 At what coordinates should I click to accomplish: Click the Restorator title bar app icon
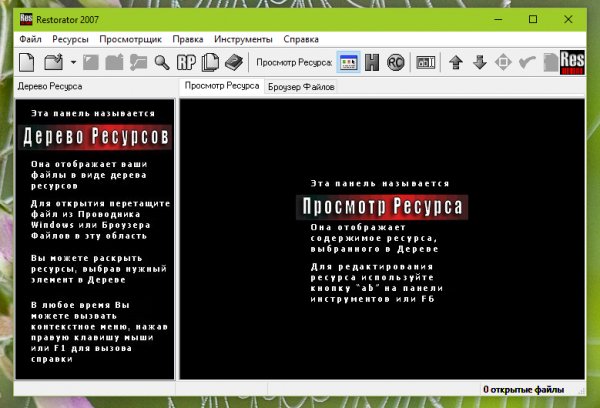(26, 19)
